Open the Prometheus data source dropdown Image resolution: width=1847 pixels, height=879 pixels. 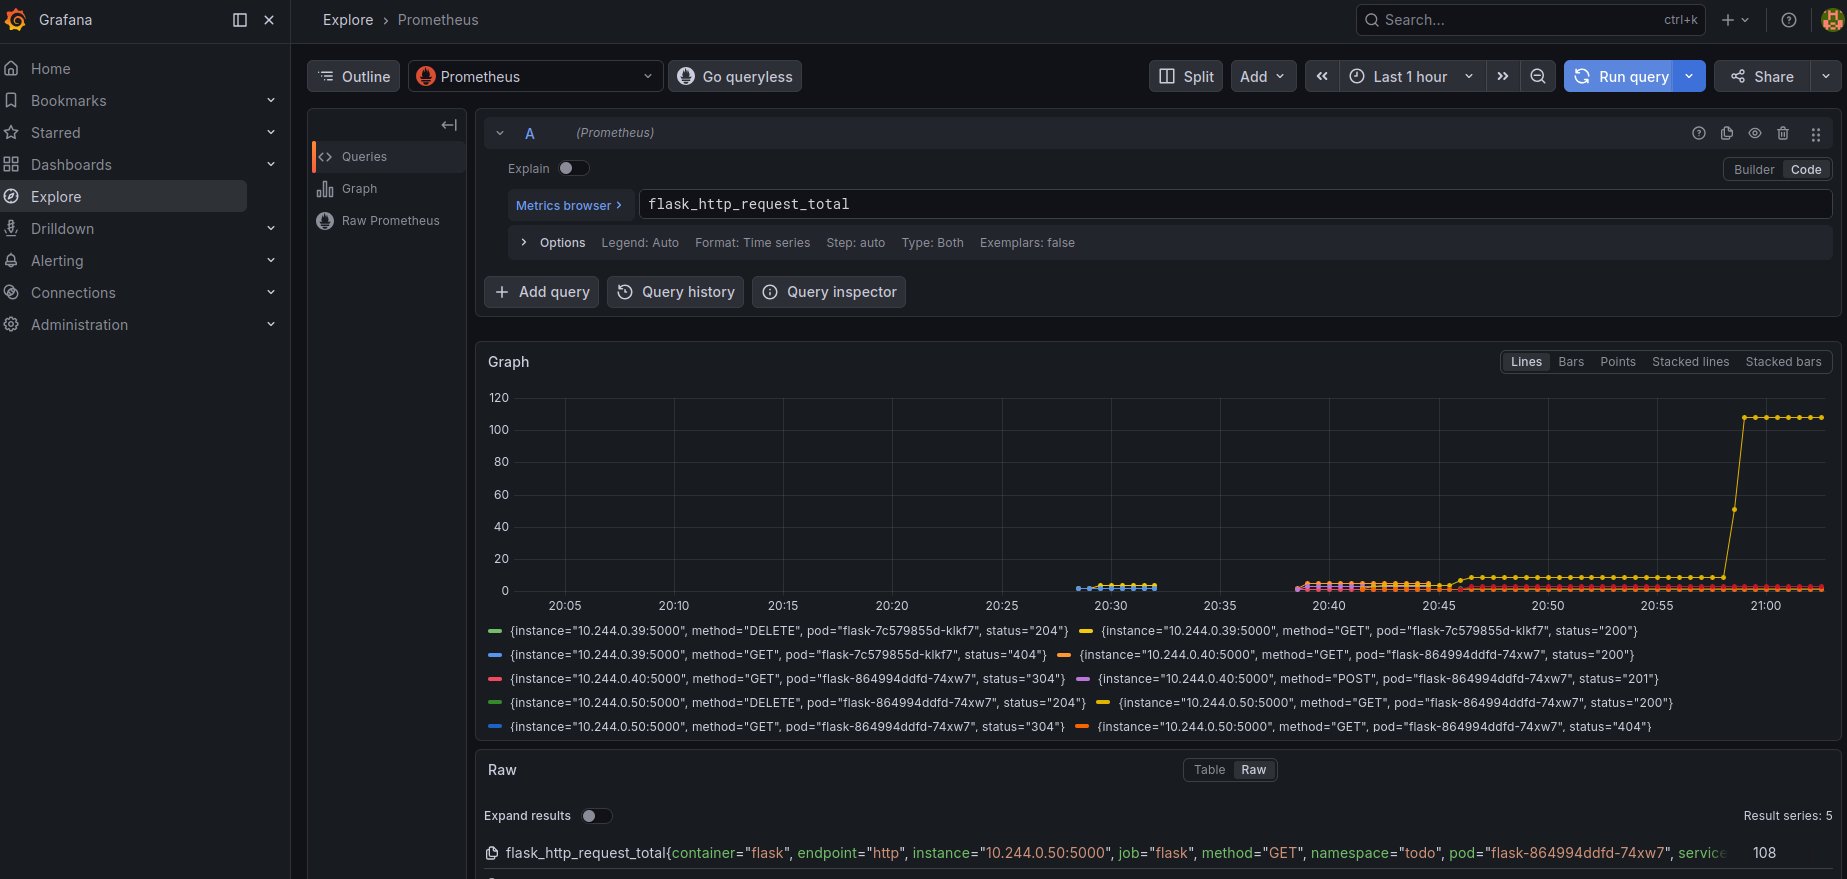536,76
